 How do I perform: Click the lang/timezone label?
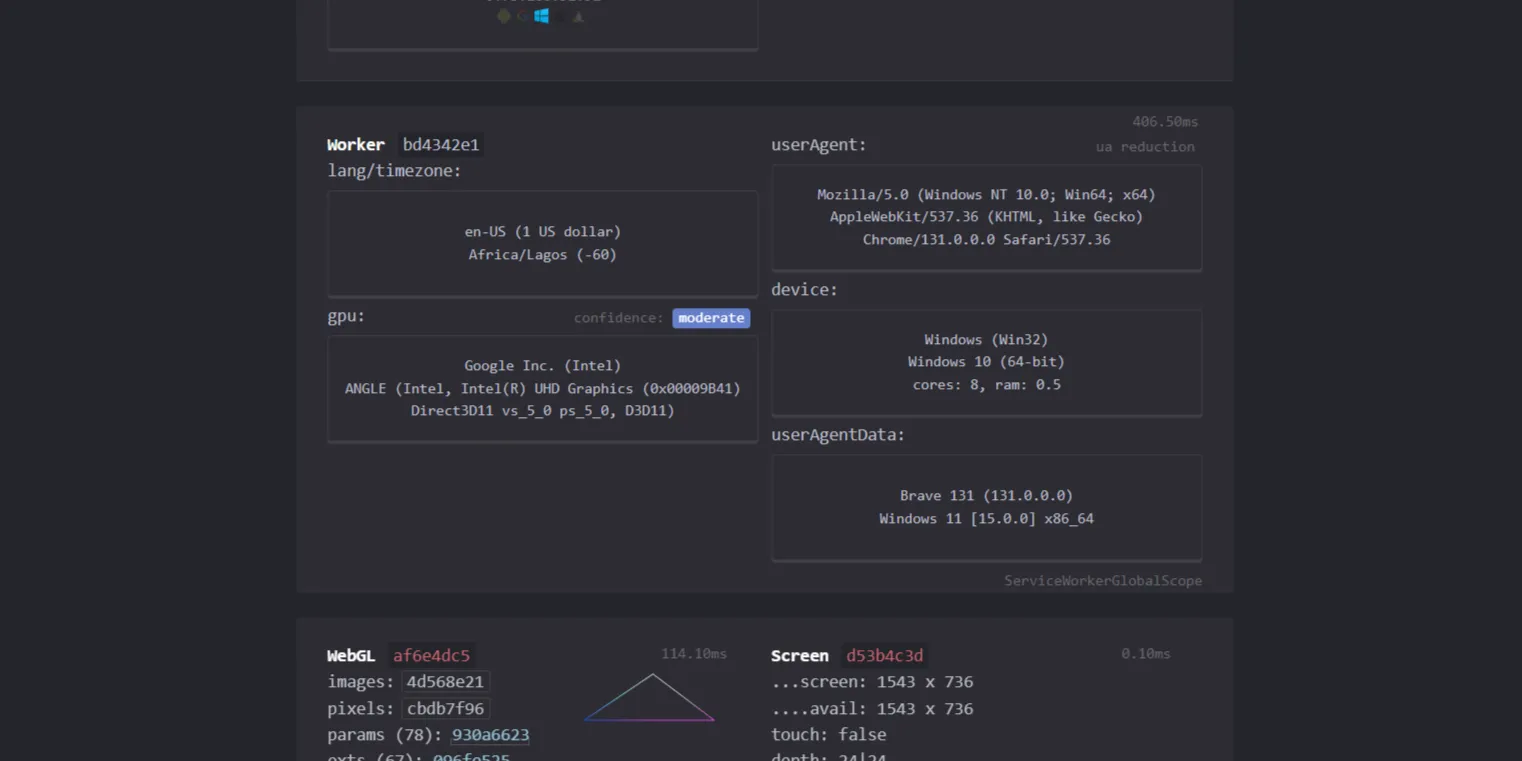tap(395, 171)
